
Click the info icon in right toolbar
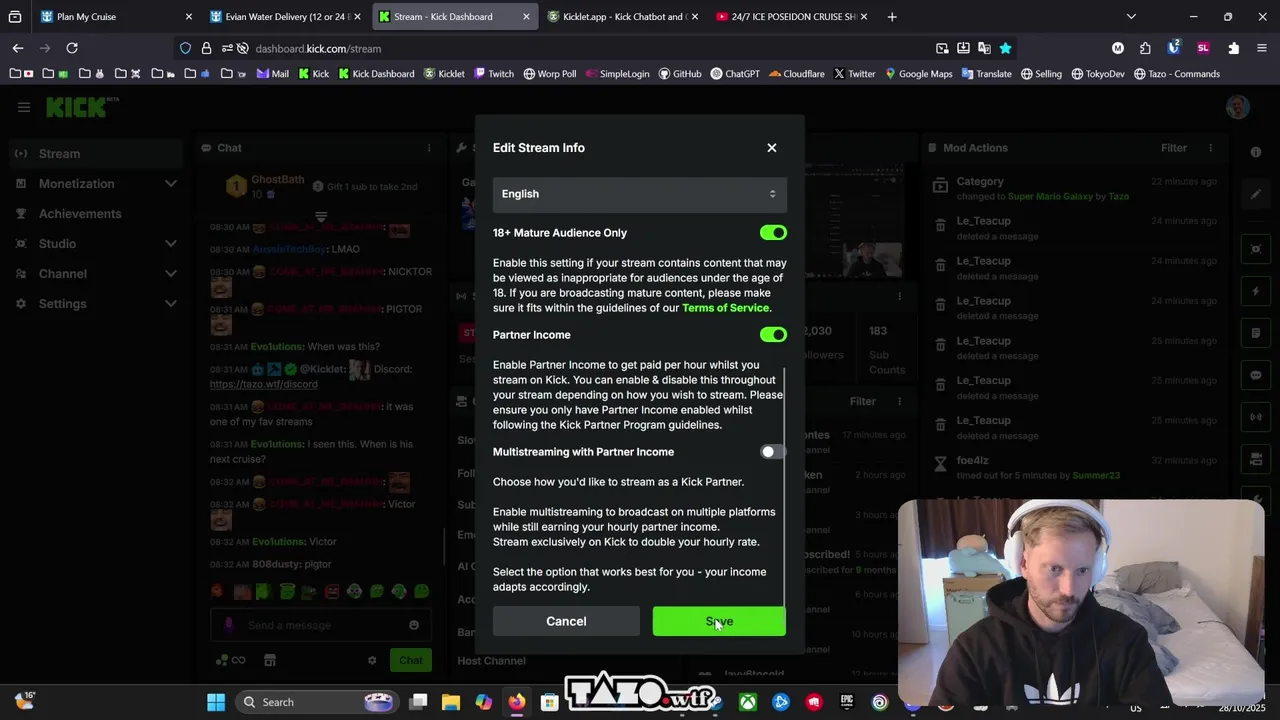(x=1256, y=152)
